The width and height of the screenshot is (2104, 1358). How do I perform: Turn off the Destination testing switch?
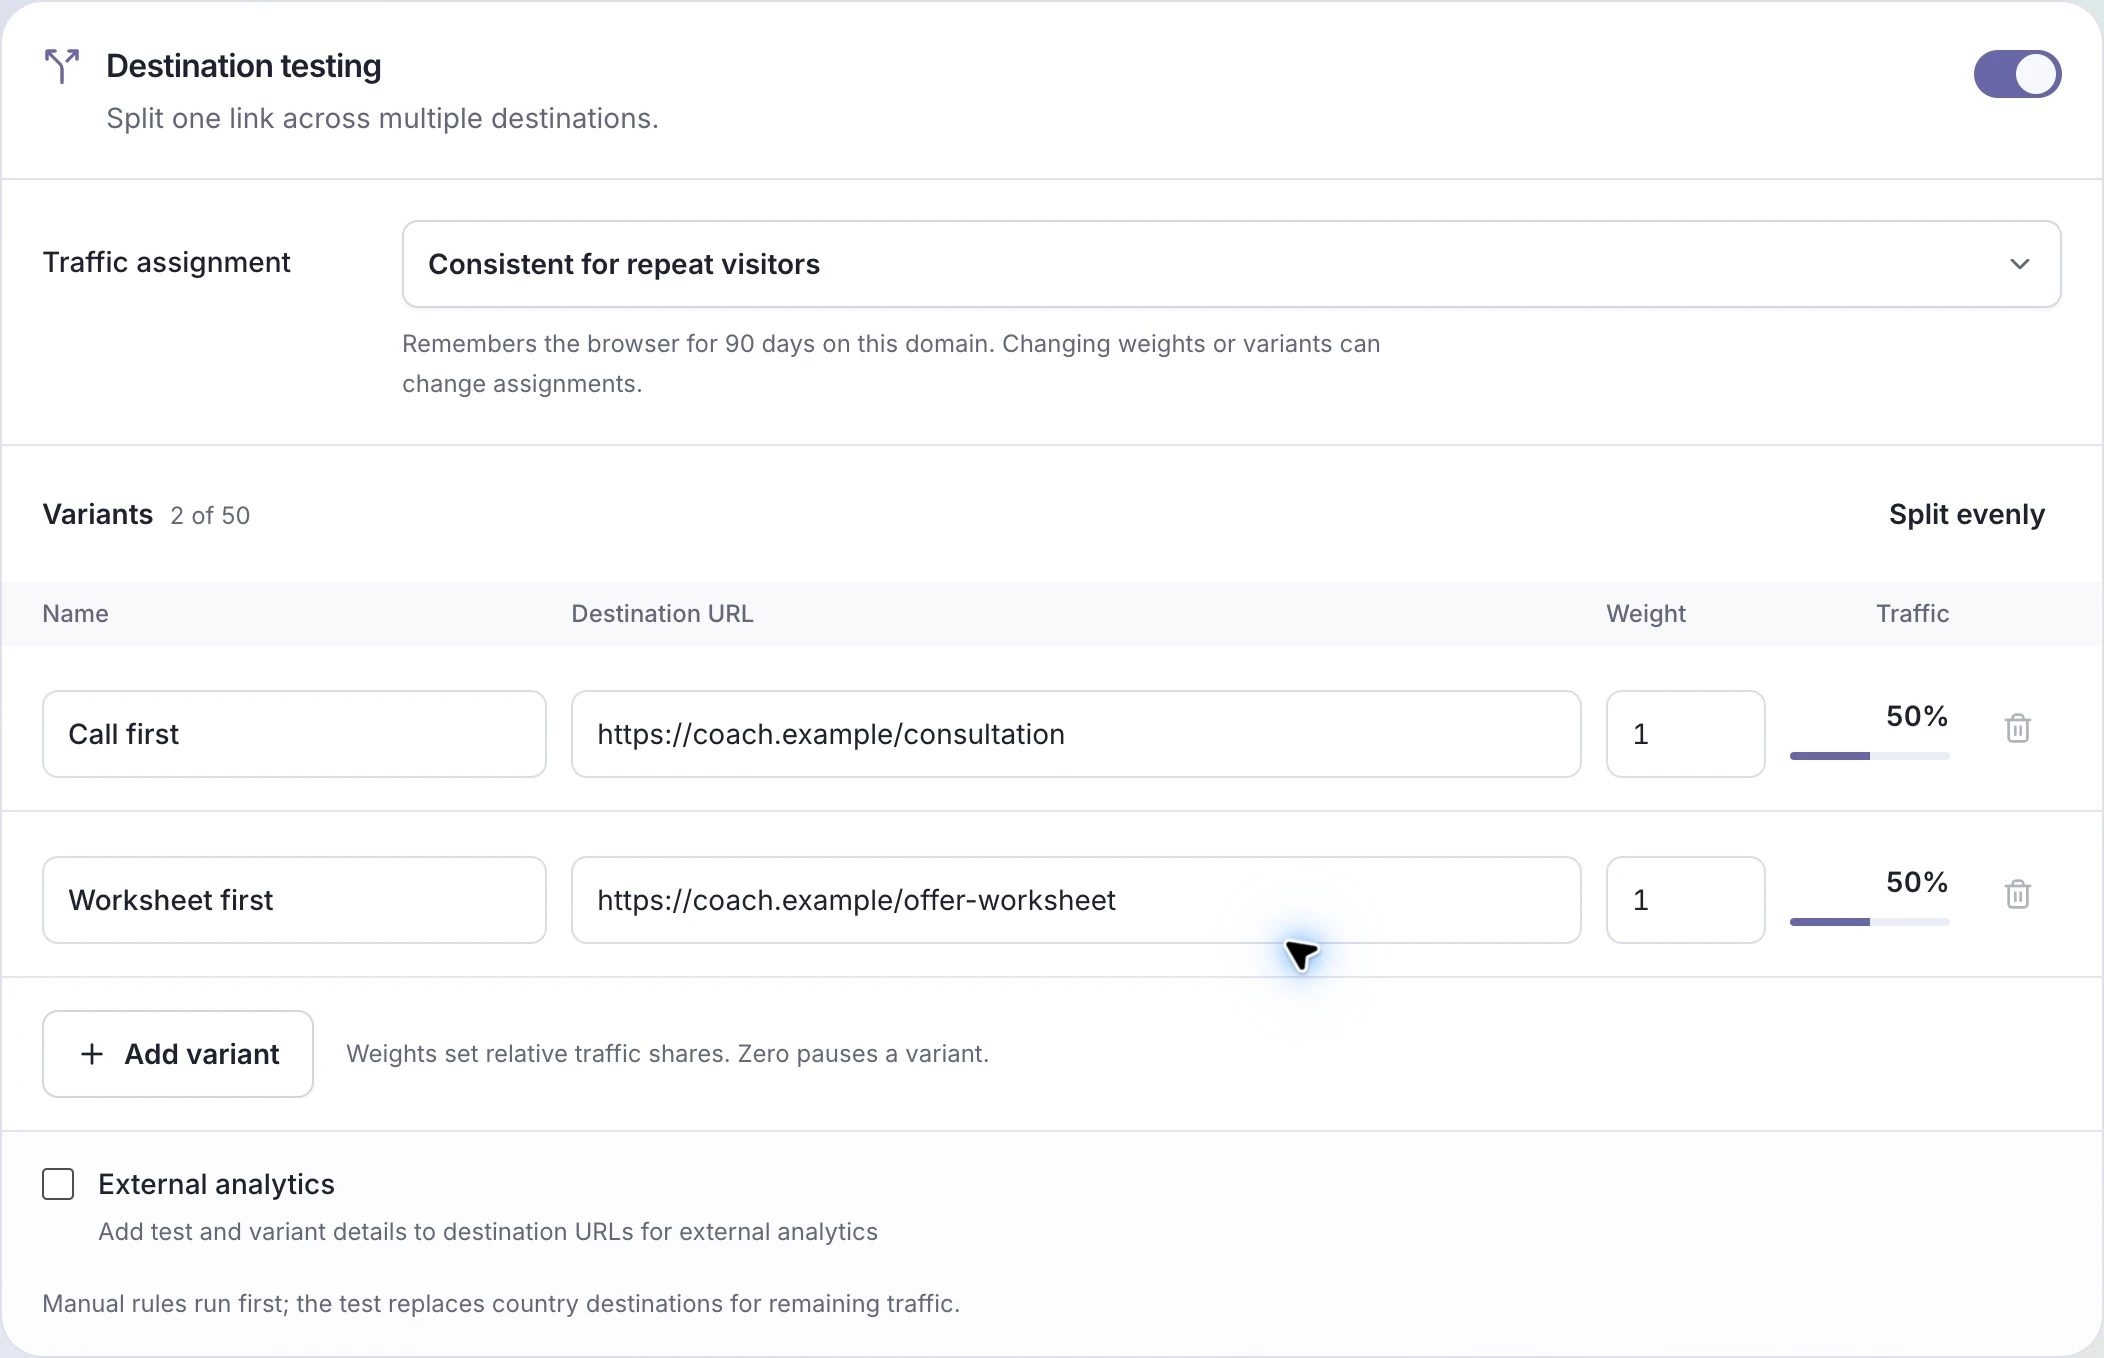[x=2017, y=74]
